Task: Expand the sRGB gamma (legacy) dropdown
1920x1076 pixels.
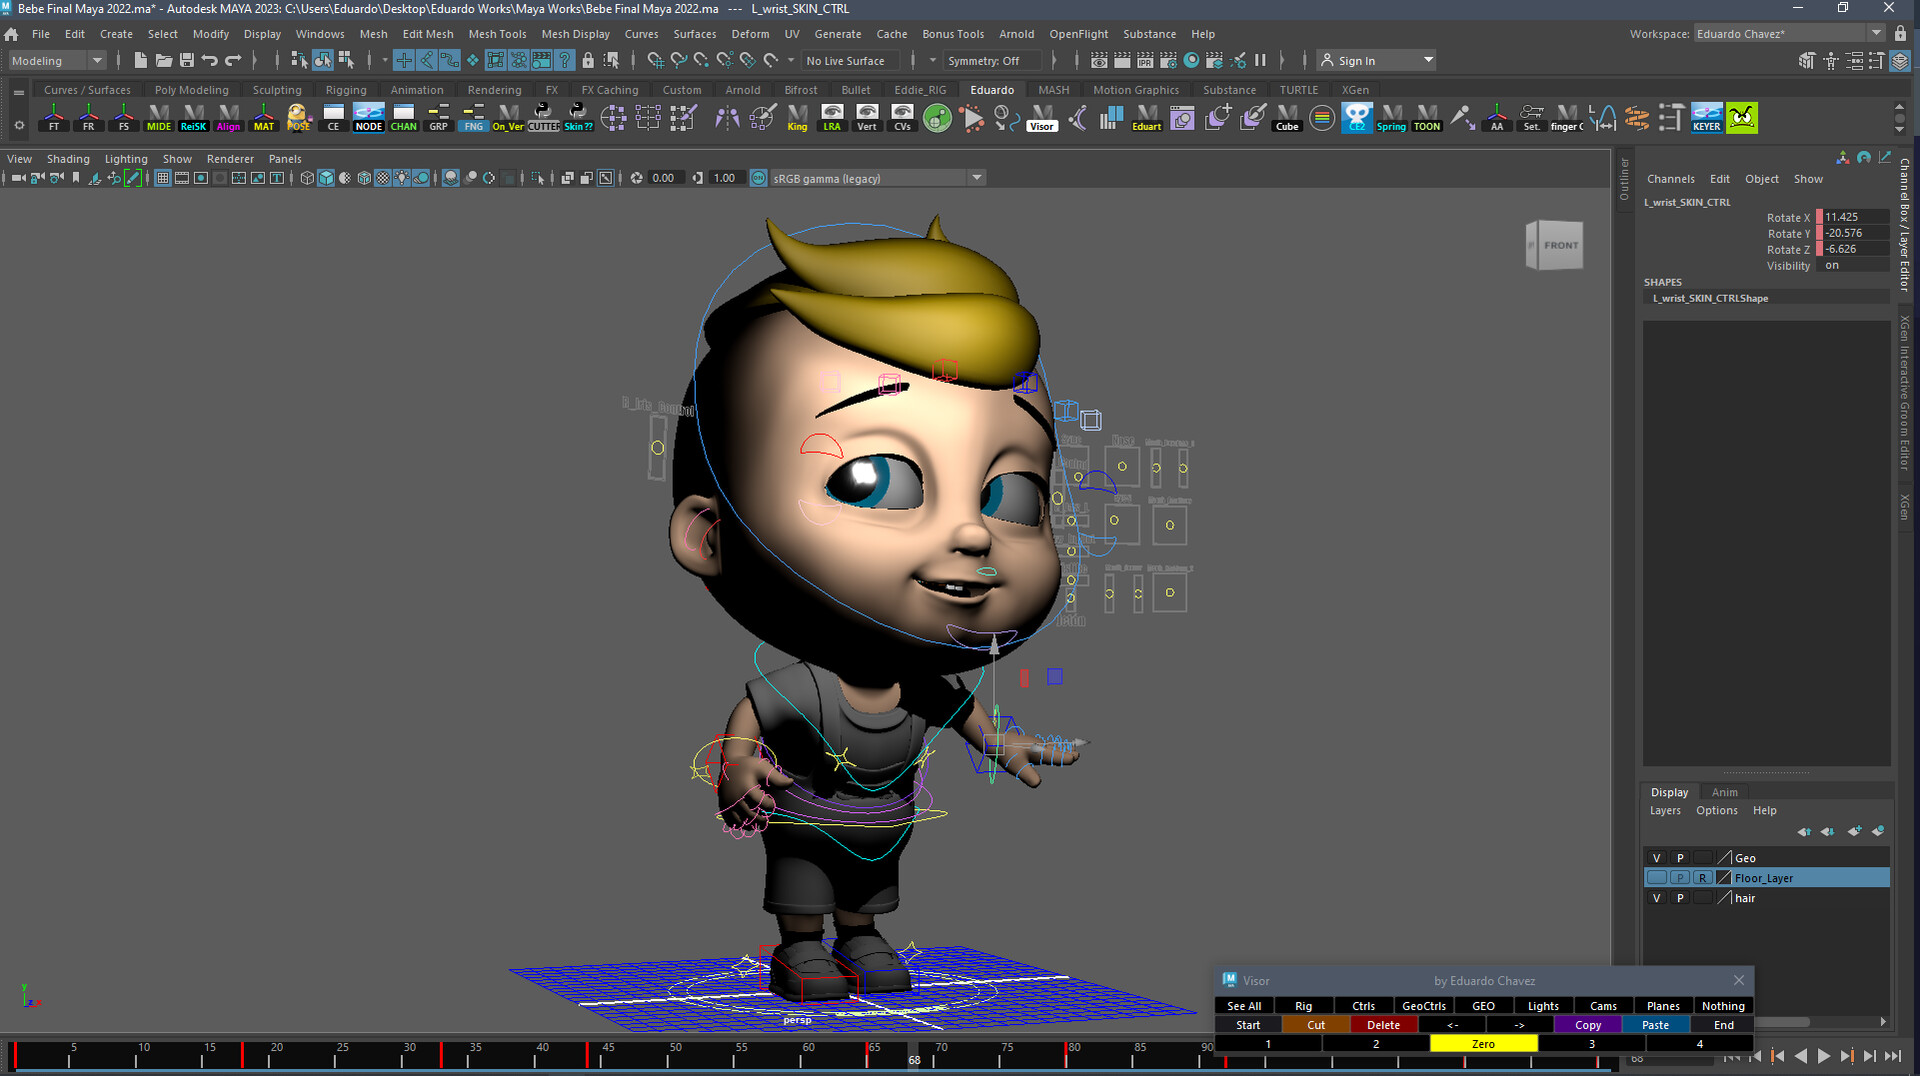Action: click(x=977, y=177)
